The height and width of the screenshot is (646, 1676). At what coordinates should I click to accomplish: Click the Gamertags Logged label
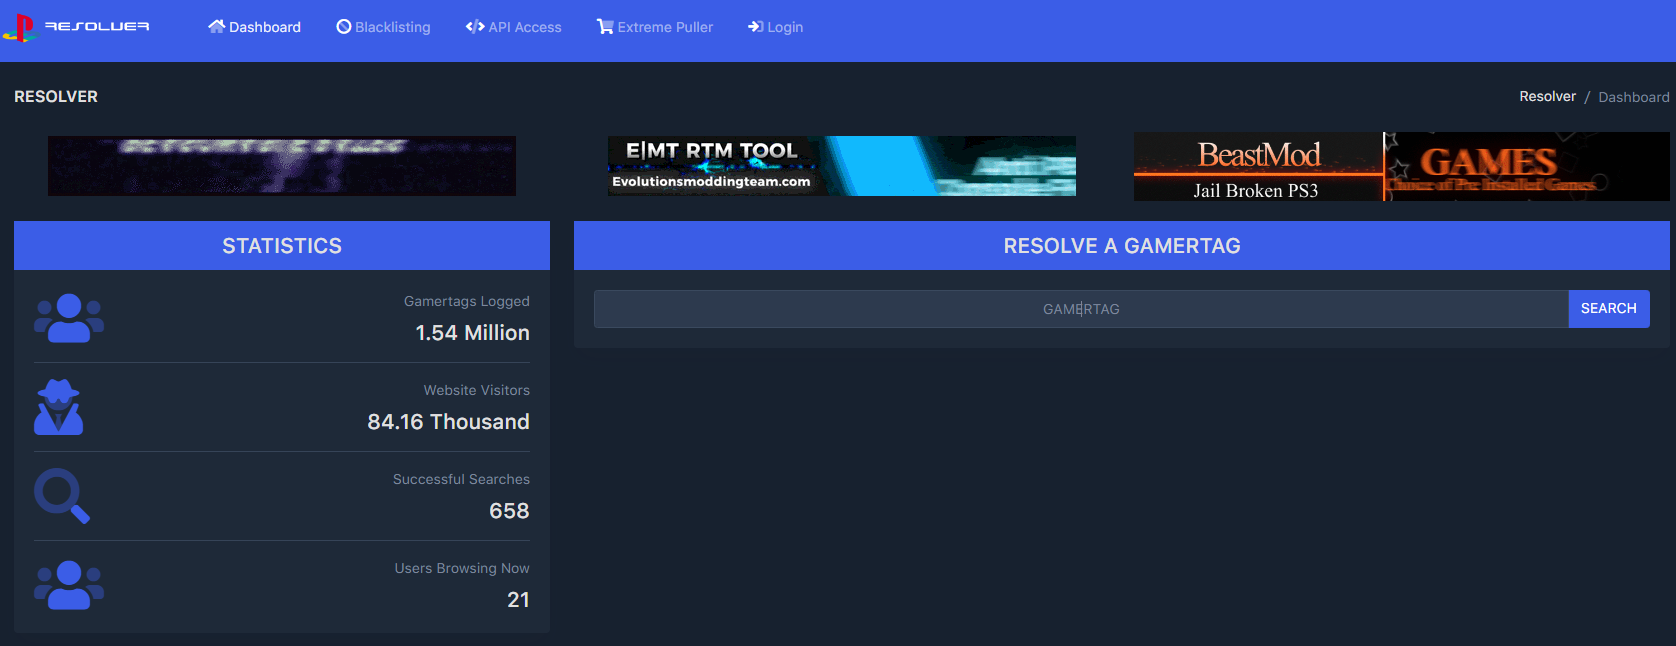pos(467,301)
